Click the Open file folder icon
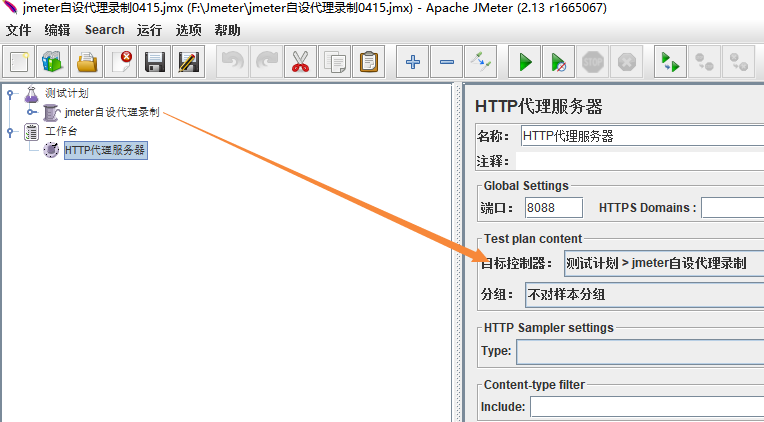Image resolution: width=764 pixels, height=422 pixels. (x=86, y=62)
